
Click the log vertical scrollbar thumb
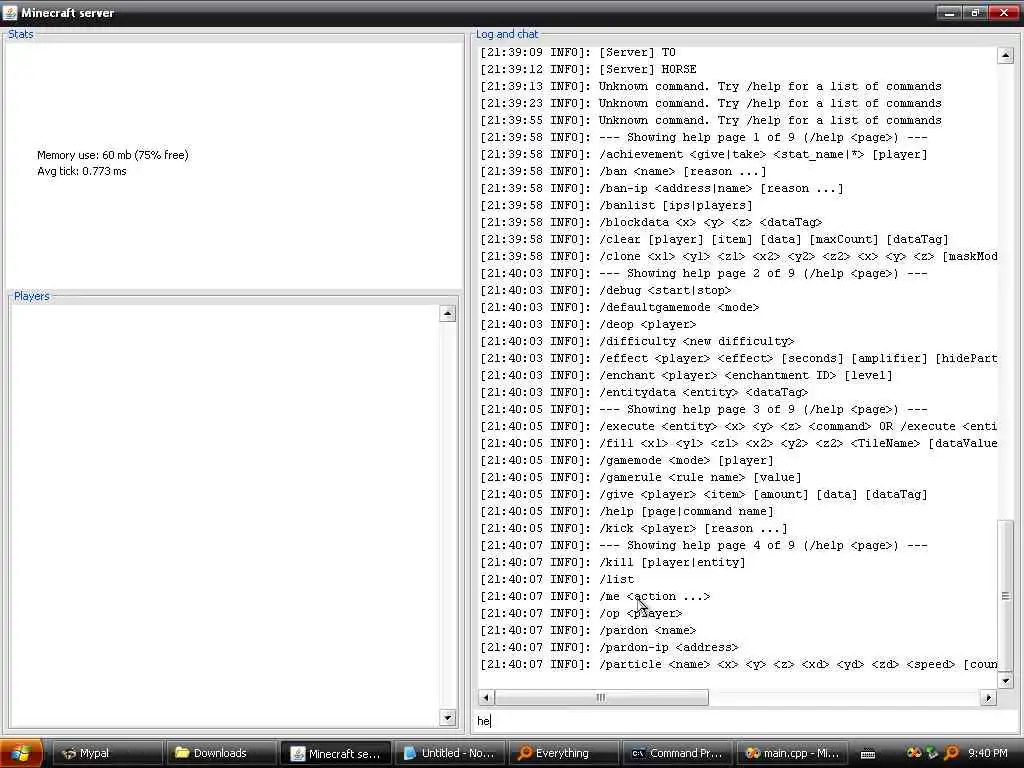1005,596
